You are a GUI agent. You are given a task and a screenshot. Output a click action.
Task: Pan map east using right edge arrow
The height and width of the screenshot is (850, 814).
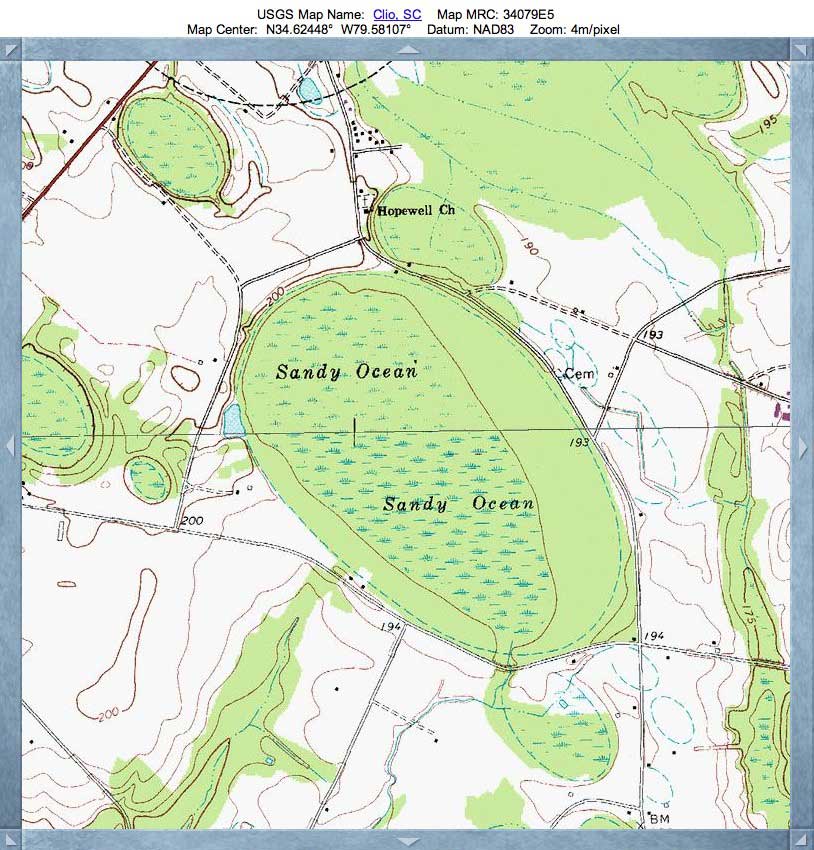click(803, 449)
